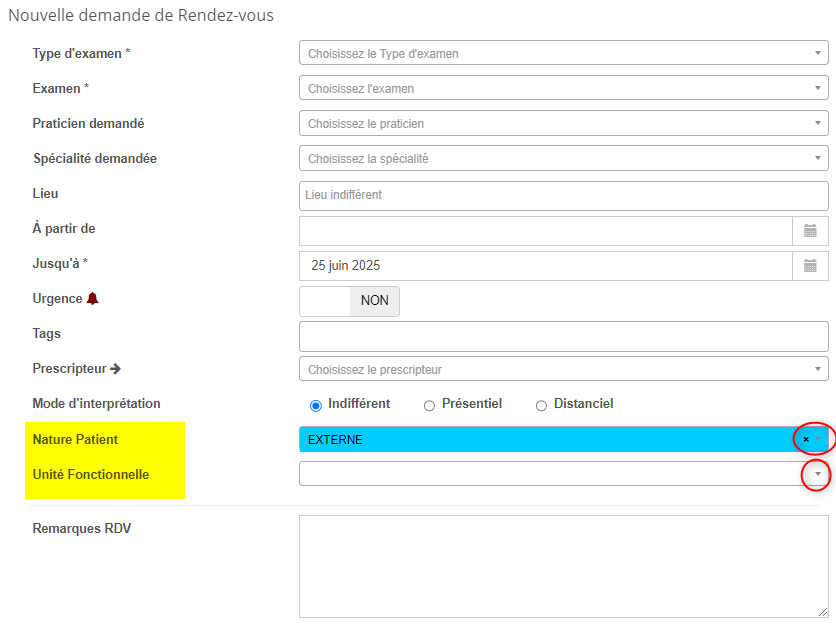Image resolution: width=836 pixels, height=636 pixels.
Task: Click the red bell Urgence icon
Action: (x=93, y=299)
